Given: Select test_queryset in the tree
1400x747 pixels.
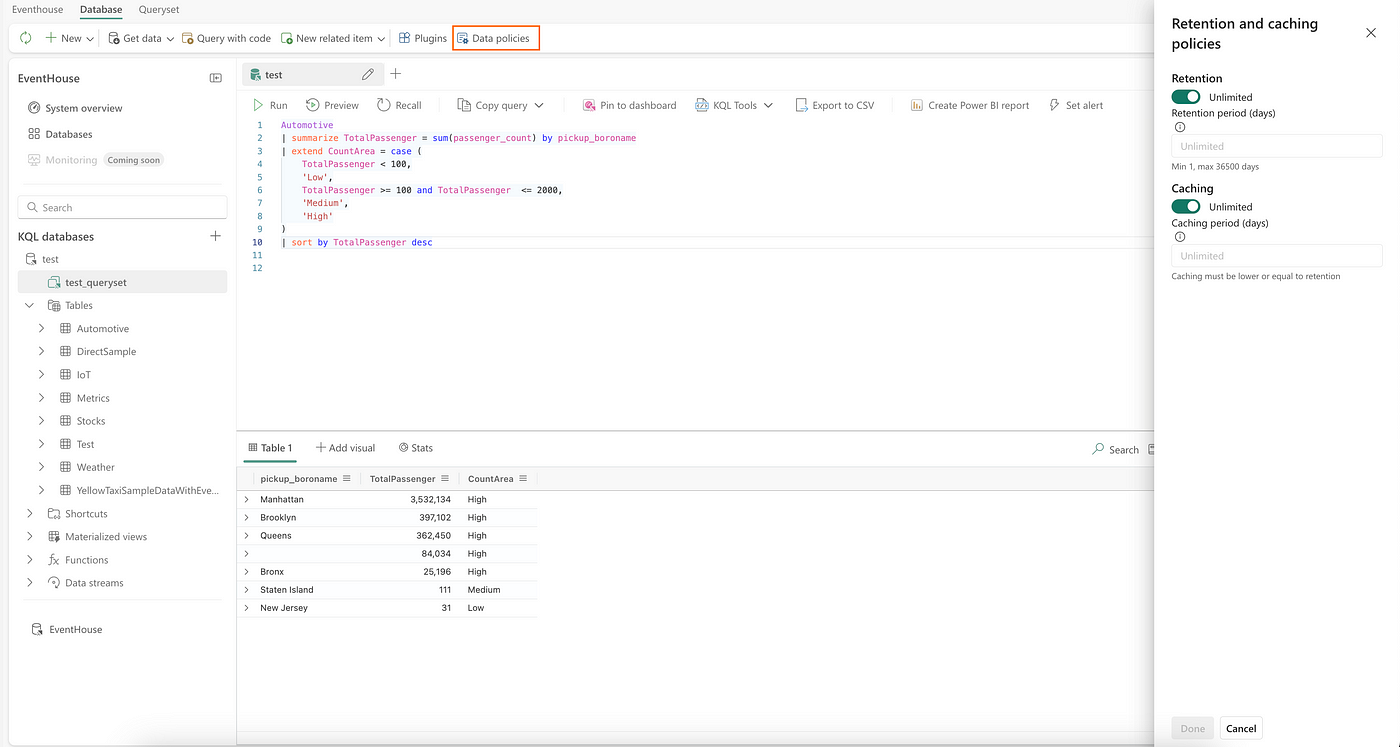Looking at the screenshot, I should pyautogui.click(x=122, y=282).
